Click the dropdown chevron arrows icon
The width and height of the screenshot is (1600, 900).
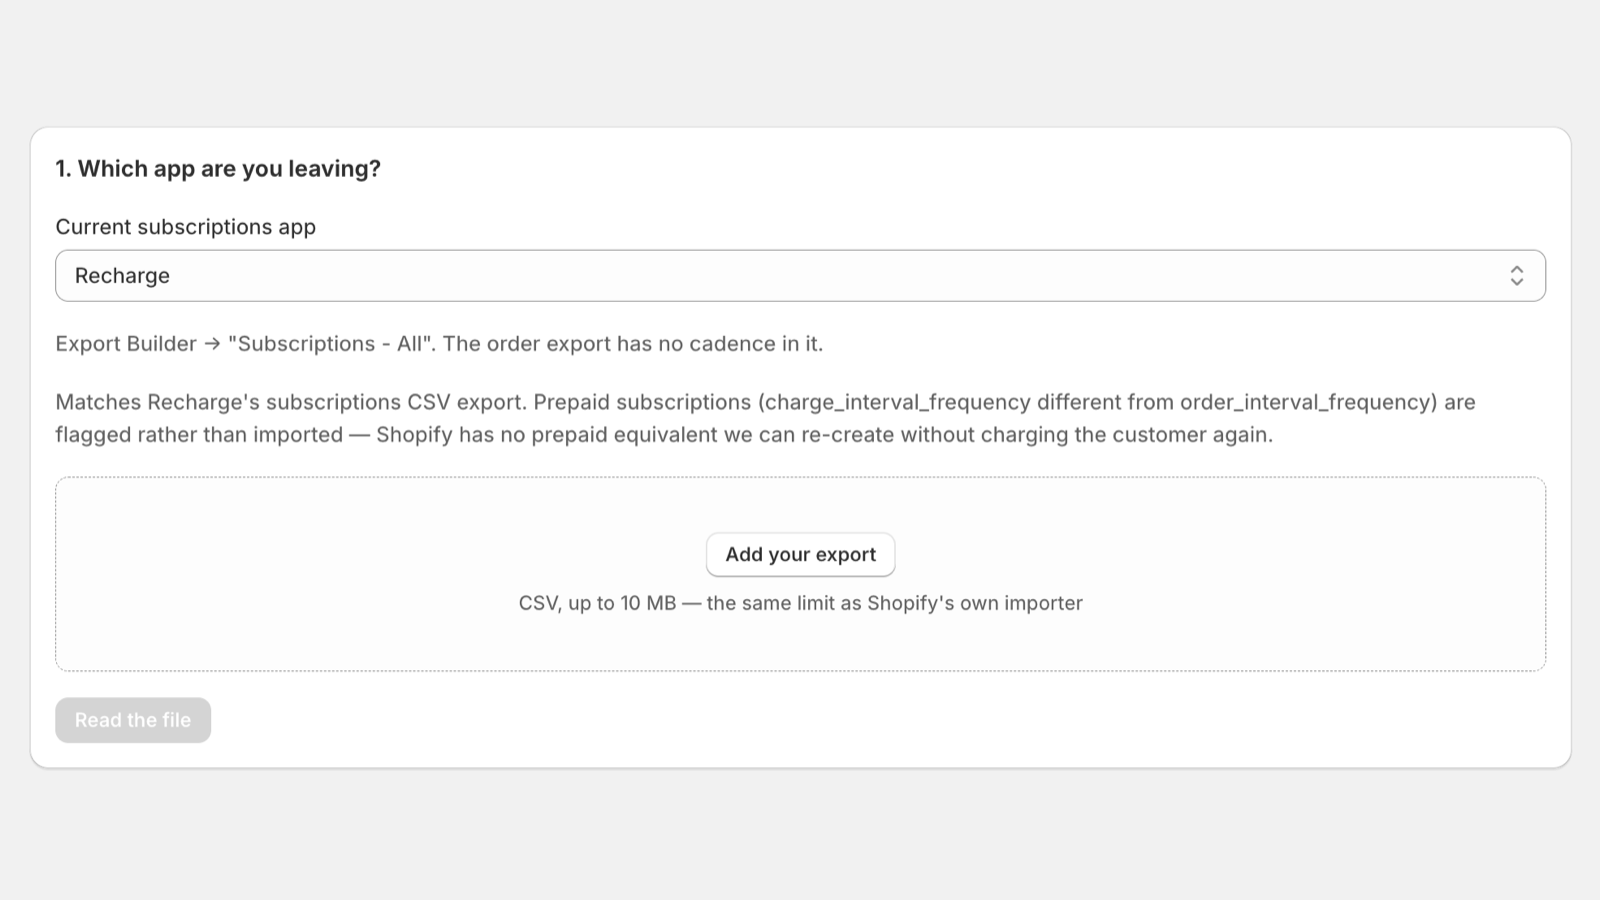click(x=1516, y=276)
